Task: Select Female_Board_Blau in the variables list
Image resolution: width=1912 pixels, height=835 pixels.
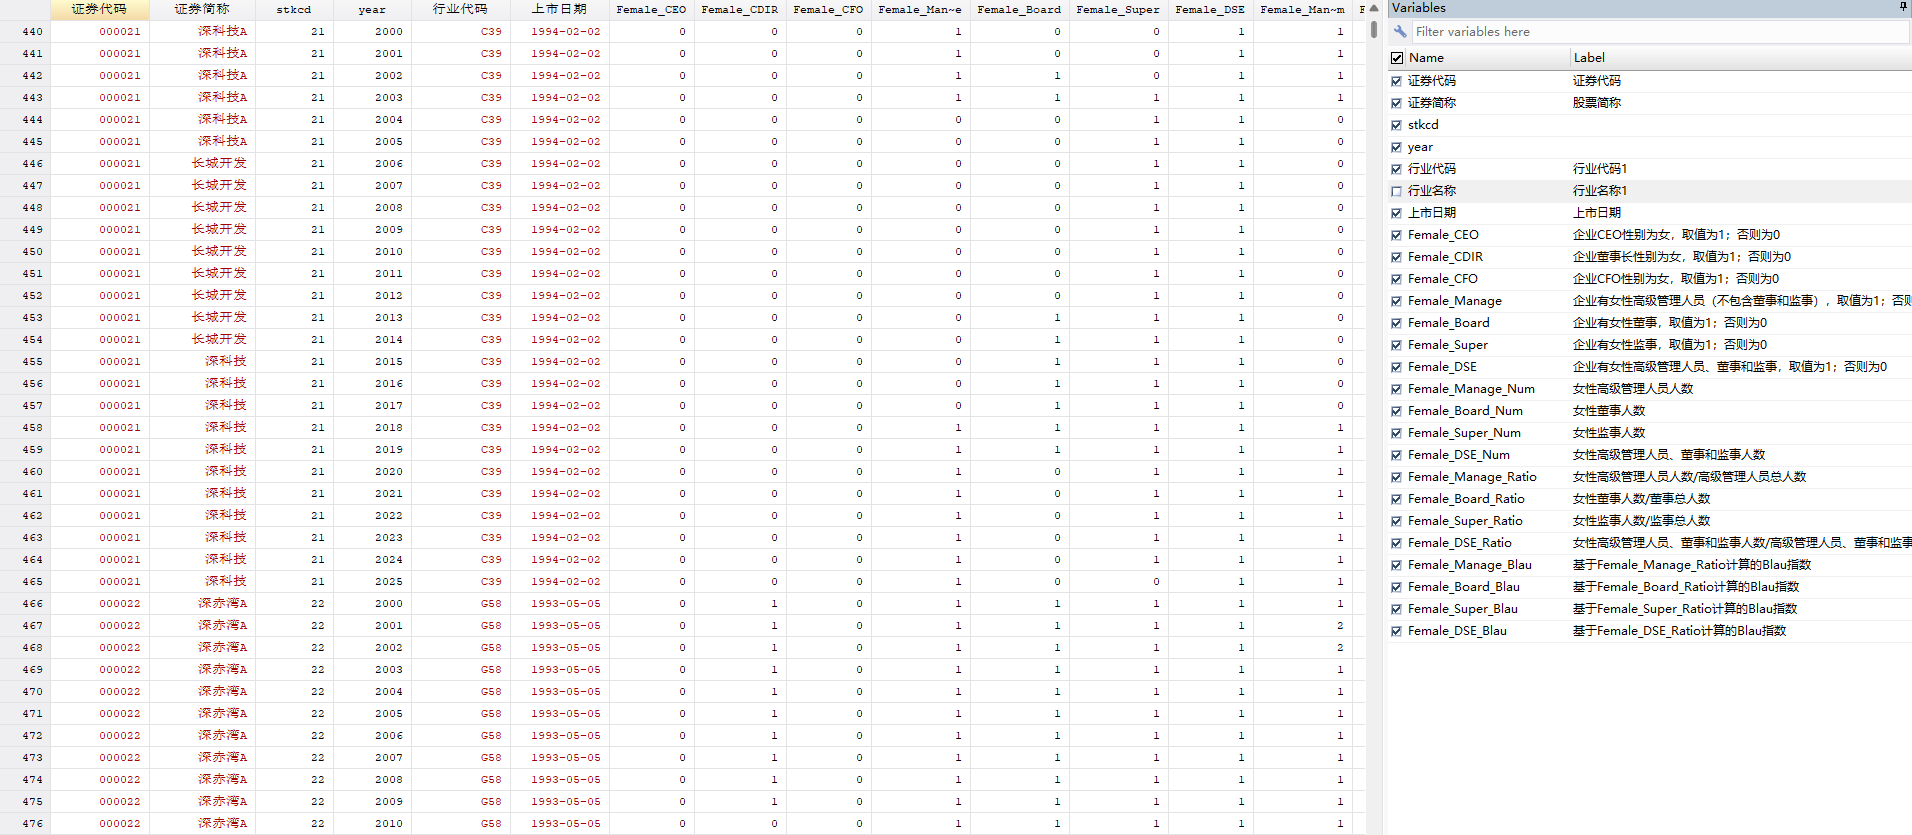Action: coord(1463,587)
